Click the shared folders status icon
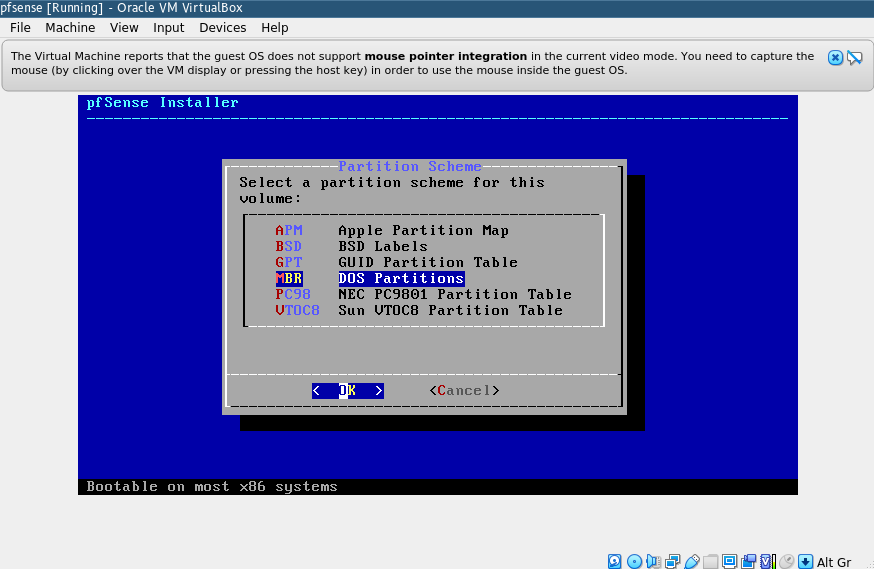The image size is (874, 569). click(710, 561)
